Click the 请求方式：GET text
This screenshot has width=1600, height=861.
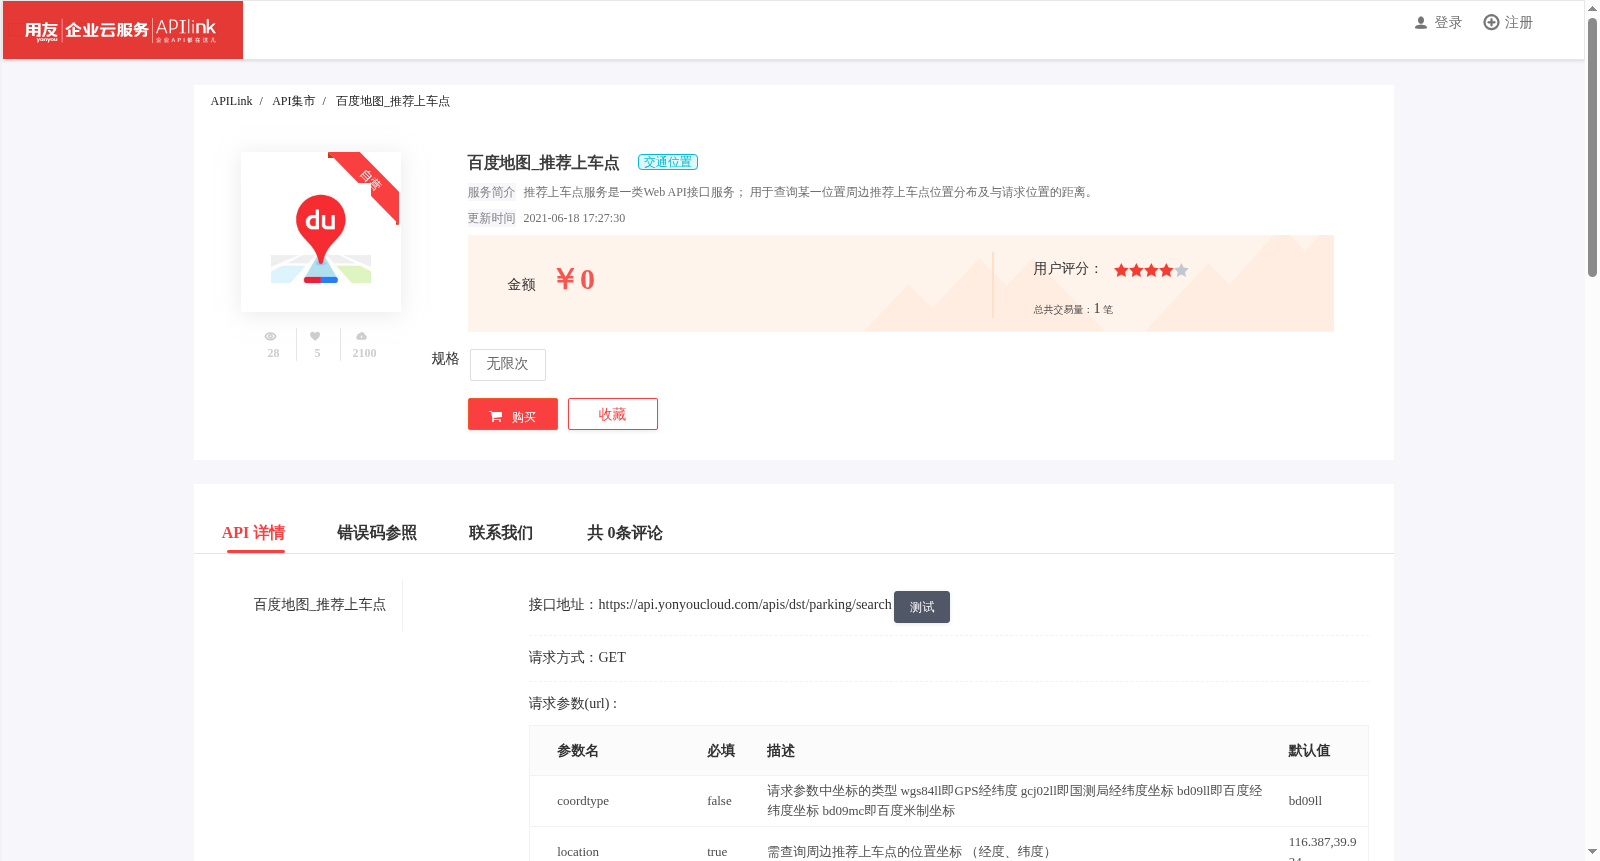click(x=577, y=658)
